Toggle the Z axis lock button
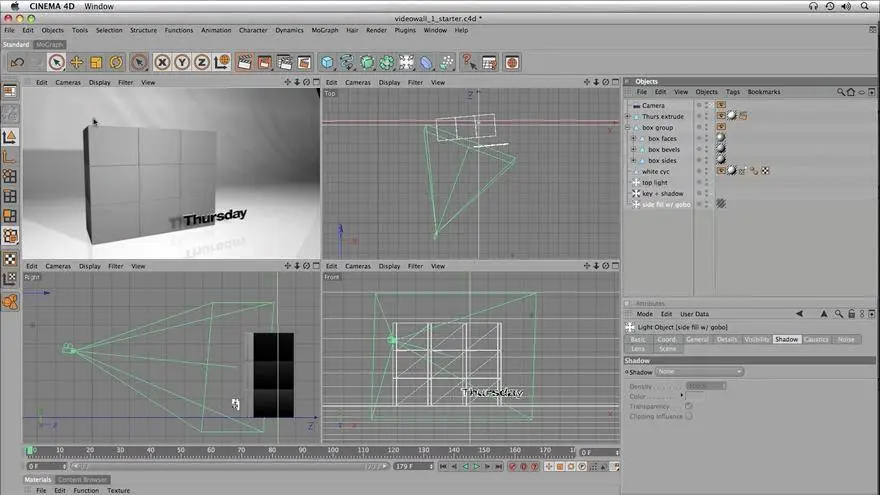 tap(202, 62)
